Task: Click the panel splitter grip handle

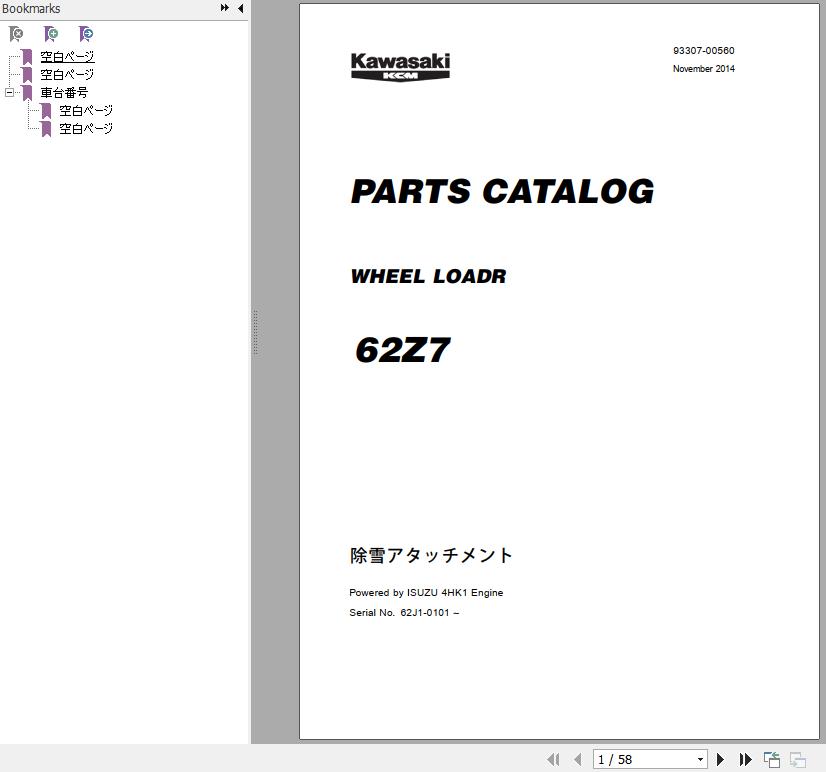Action: click(x=255, y=332)
